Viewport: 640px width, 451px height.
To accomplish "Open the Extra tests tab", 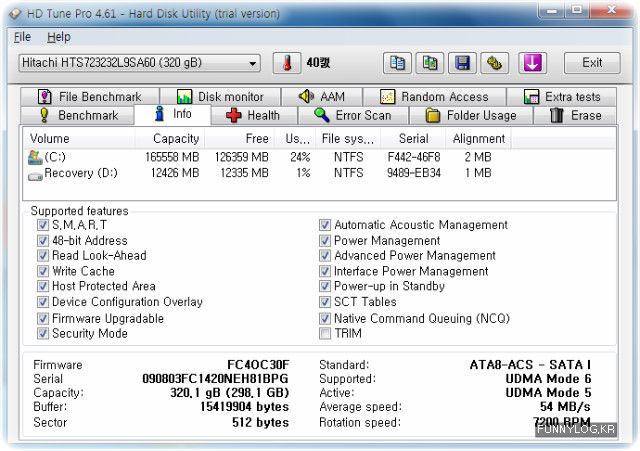I will pos(562,97).
